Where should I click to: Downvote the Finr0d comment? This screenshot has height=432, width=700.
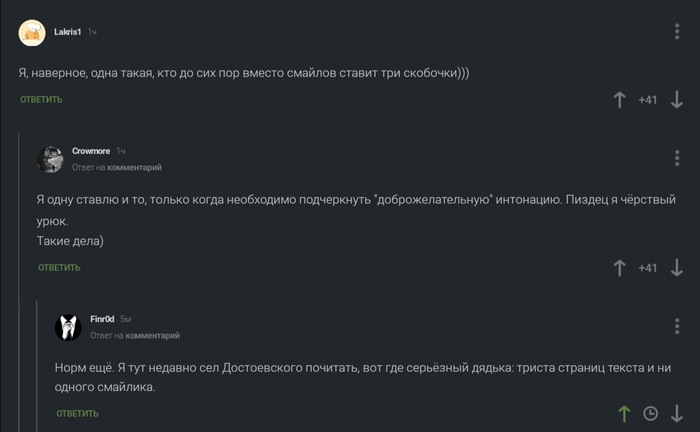point(677,413)
